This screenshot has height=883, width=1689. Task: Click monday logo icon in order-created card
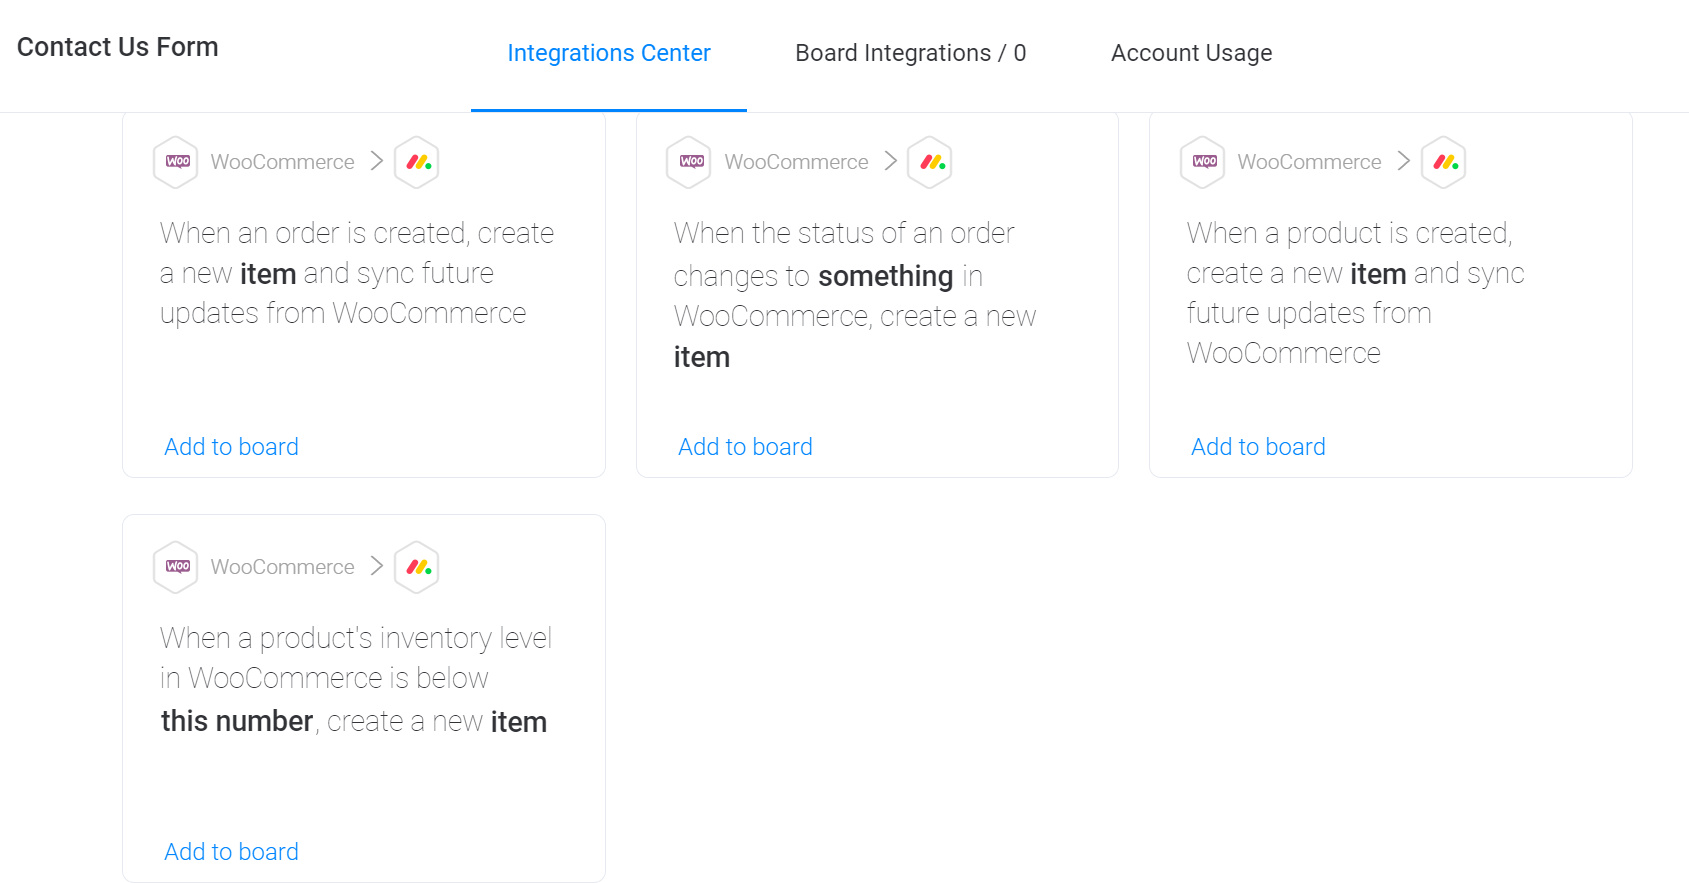[x=417, y=162]
